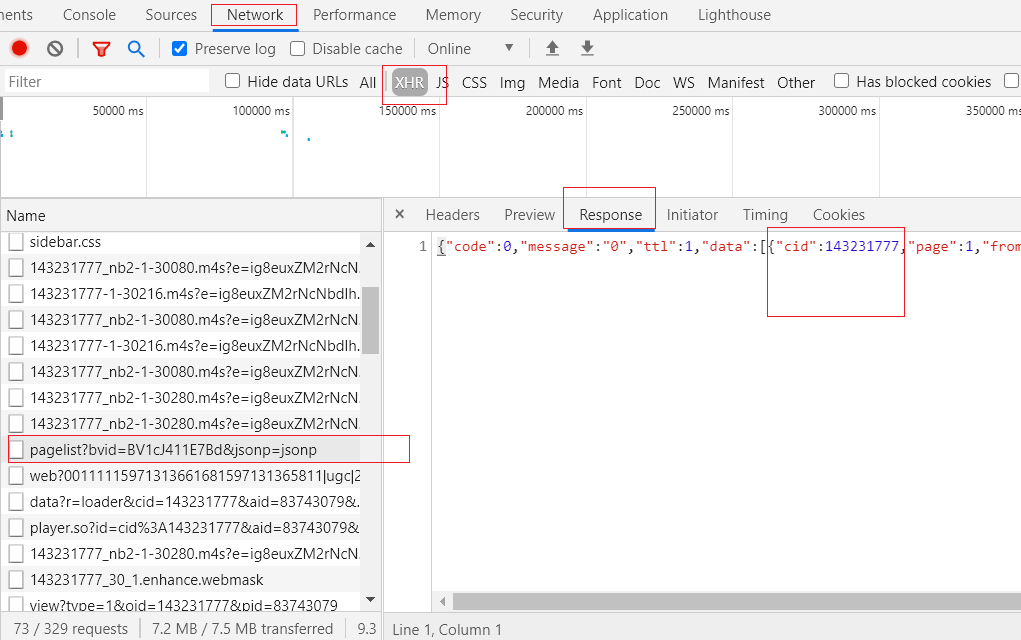
Task: Open network search with magnifier icon
Action: tap(136, 48)
